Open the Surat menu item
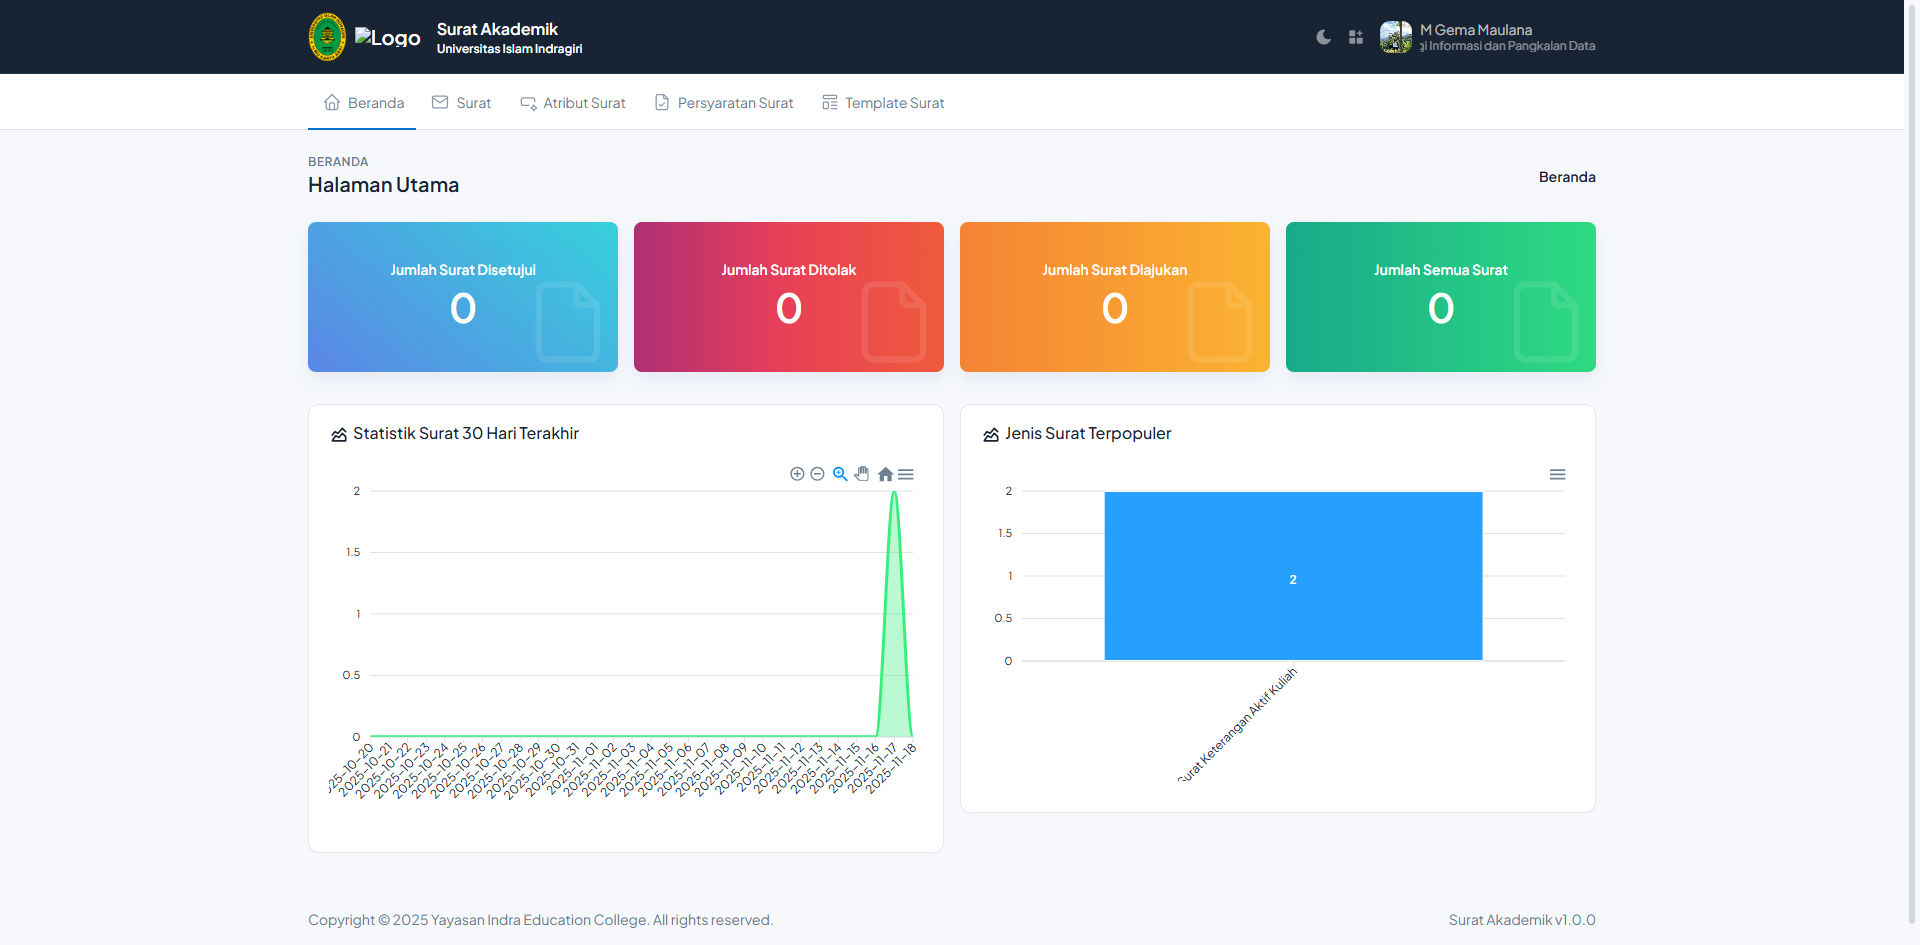1920x945 pixels. tap(462, 103)
